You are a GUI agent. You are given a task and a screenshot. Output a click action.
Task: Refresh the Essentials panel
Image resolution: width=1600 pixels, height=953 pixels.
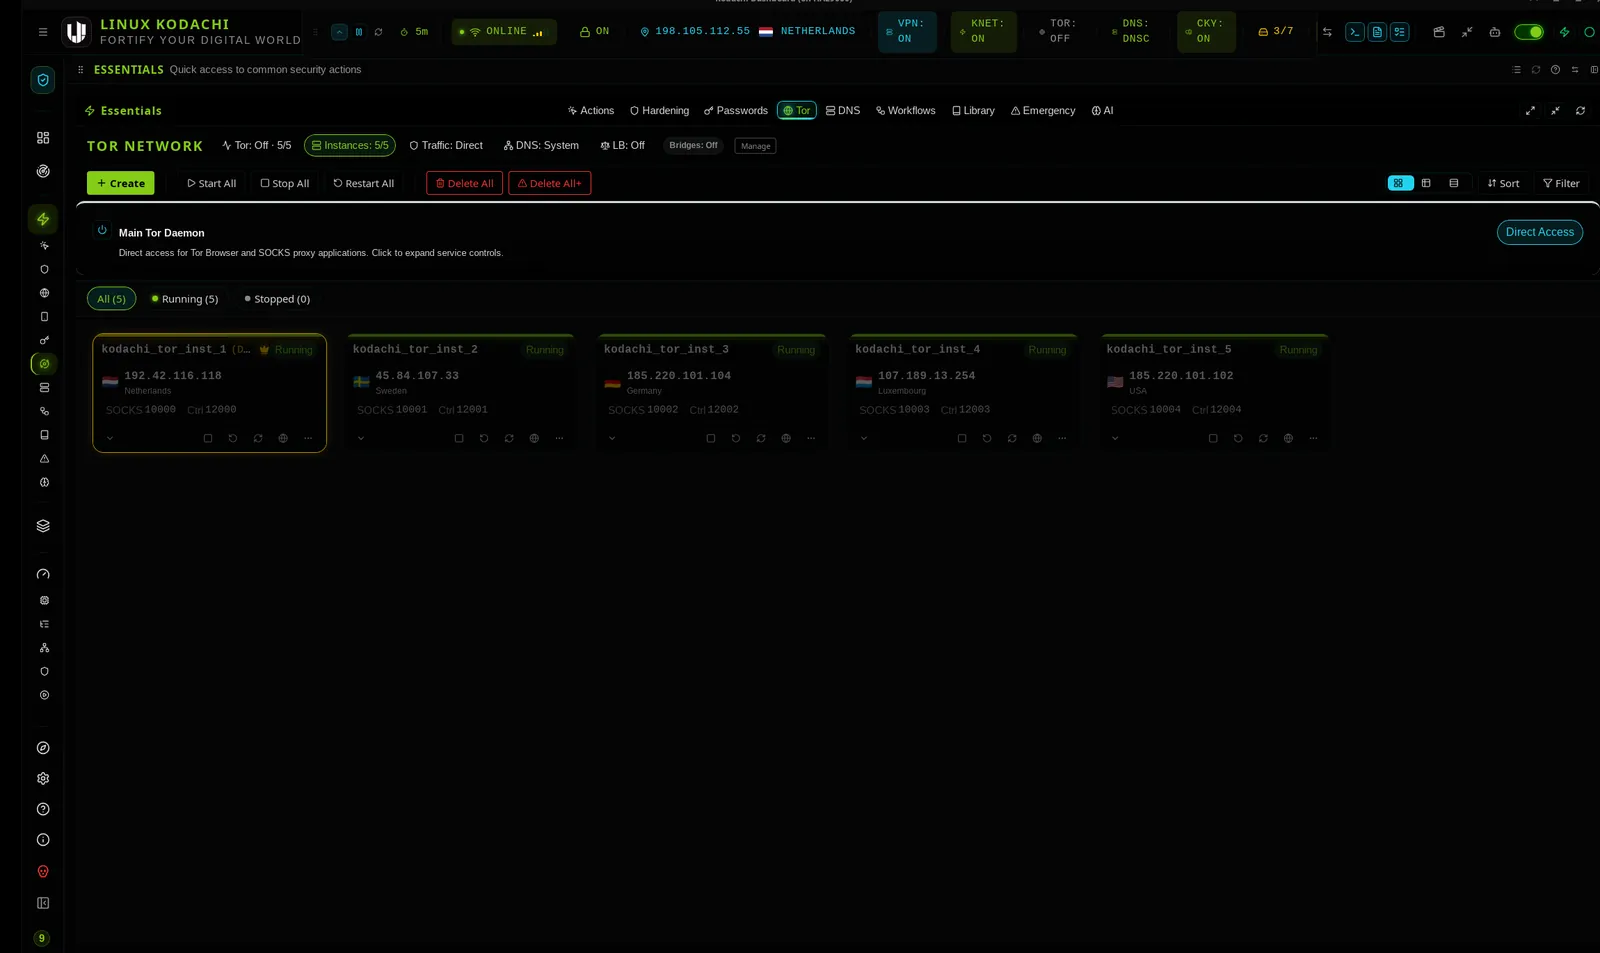pos(1580,111)
